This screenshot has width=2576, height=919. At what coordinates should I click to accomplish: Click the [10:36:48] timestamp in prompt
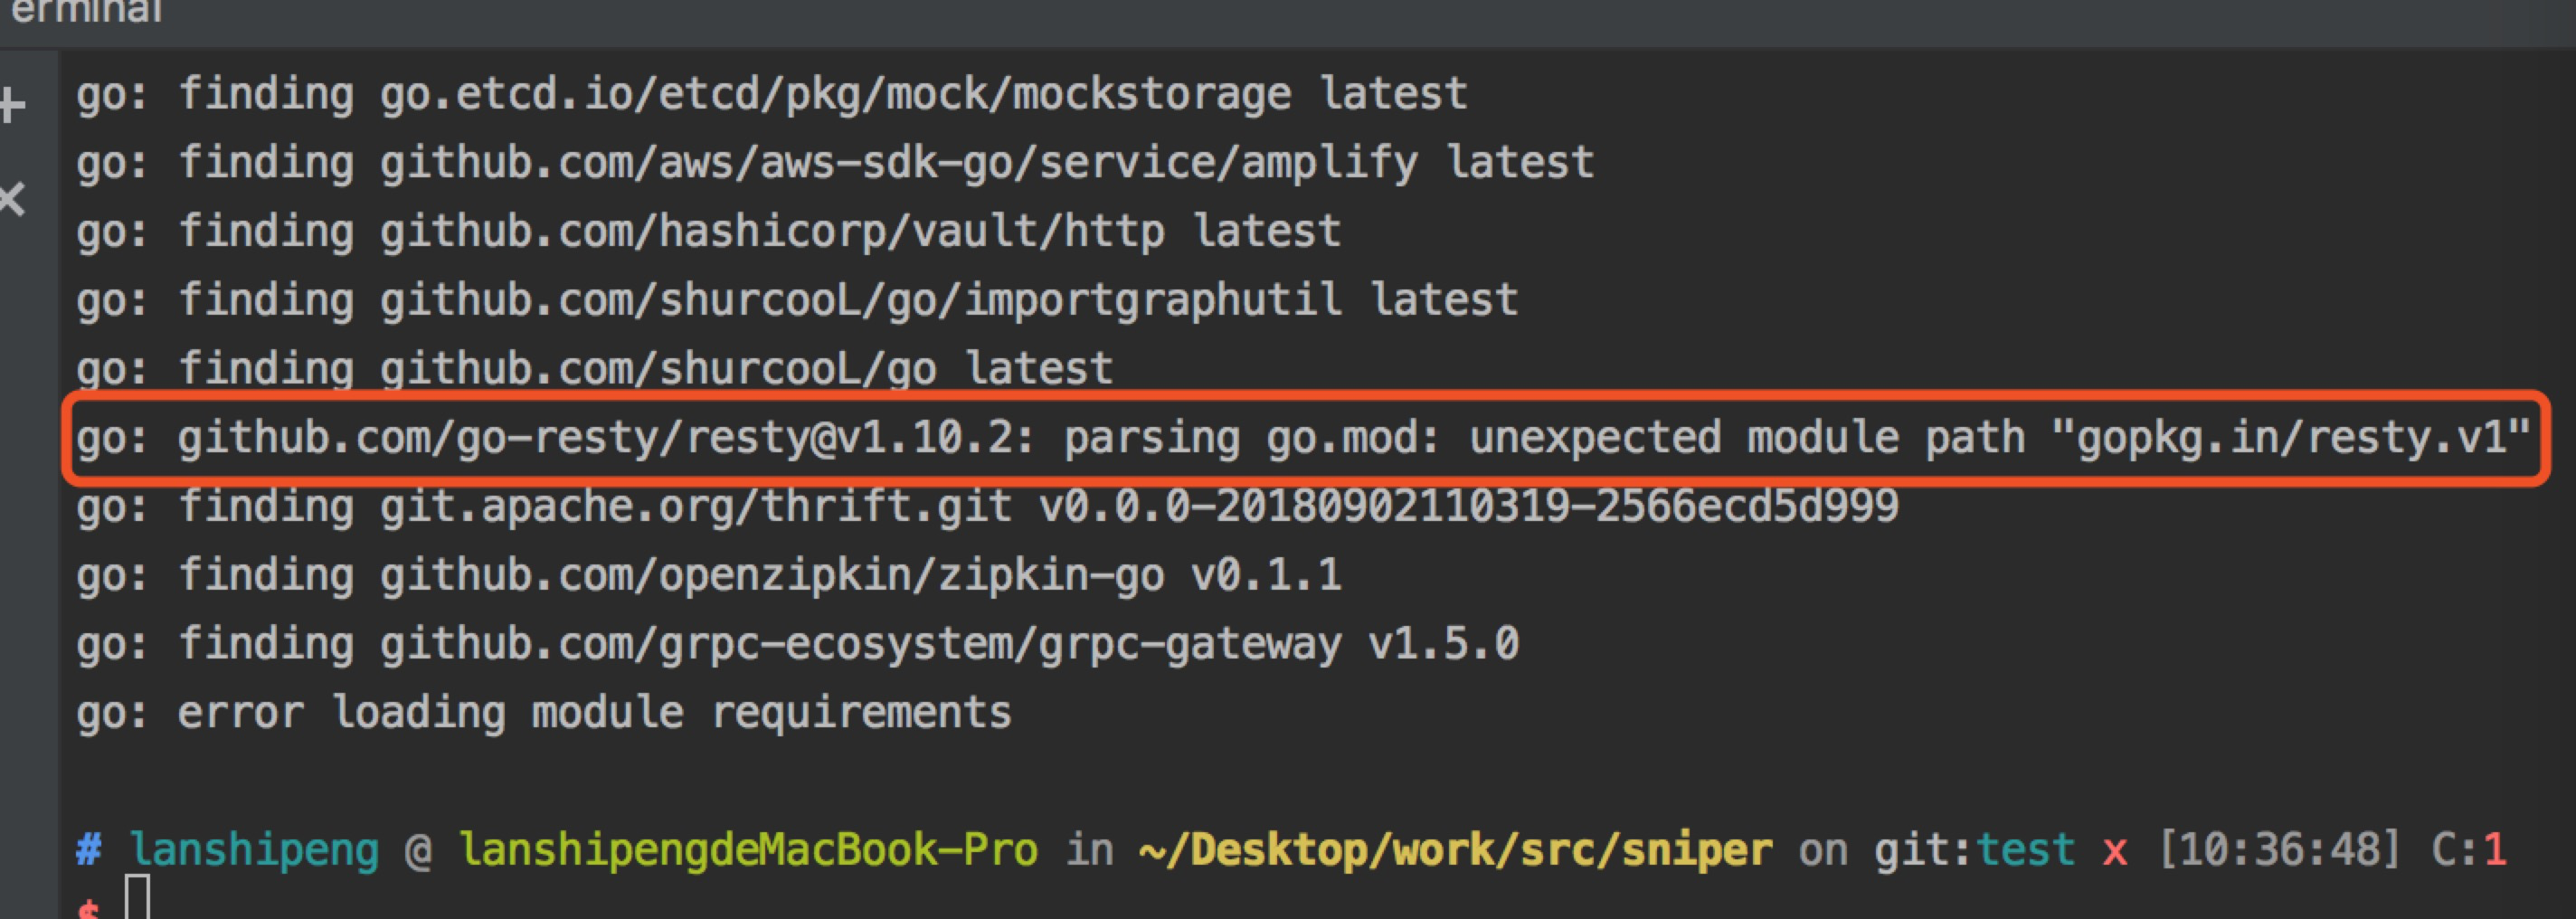point(2279,851)
